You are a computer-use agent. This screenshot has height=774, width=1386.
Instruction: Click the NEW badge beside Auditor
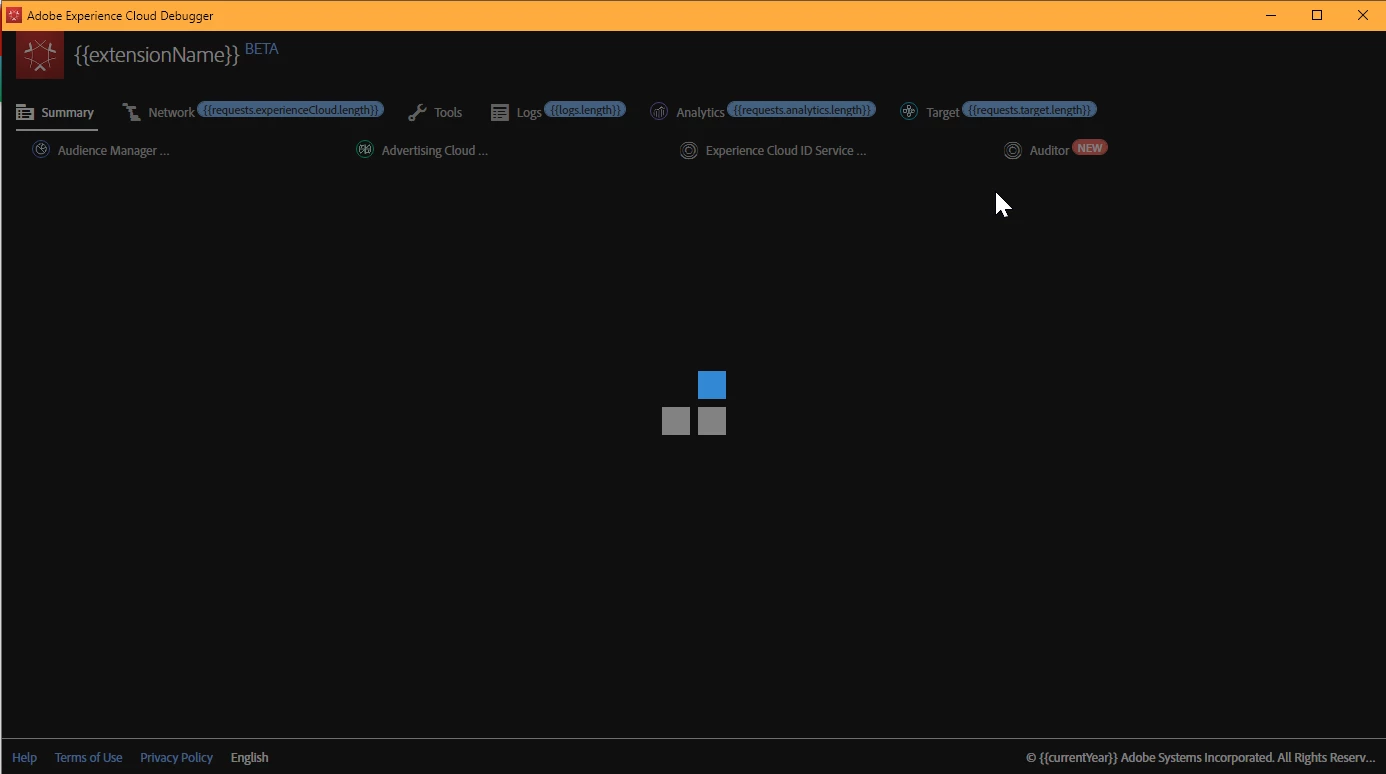1090,148
